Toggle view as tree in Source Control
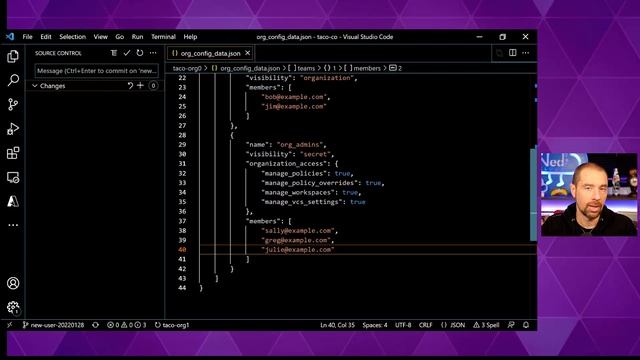This screenshot has width=640, height=360. pyautogui.click(x=114, y=53)
